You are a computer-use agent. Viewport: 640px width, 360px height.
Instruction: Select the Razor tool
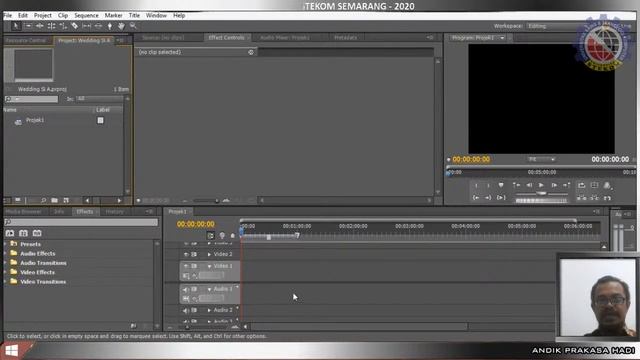(75, 26)
